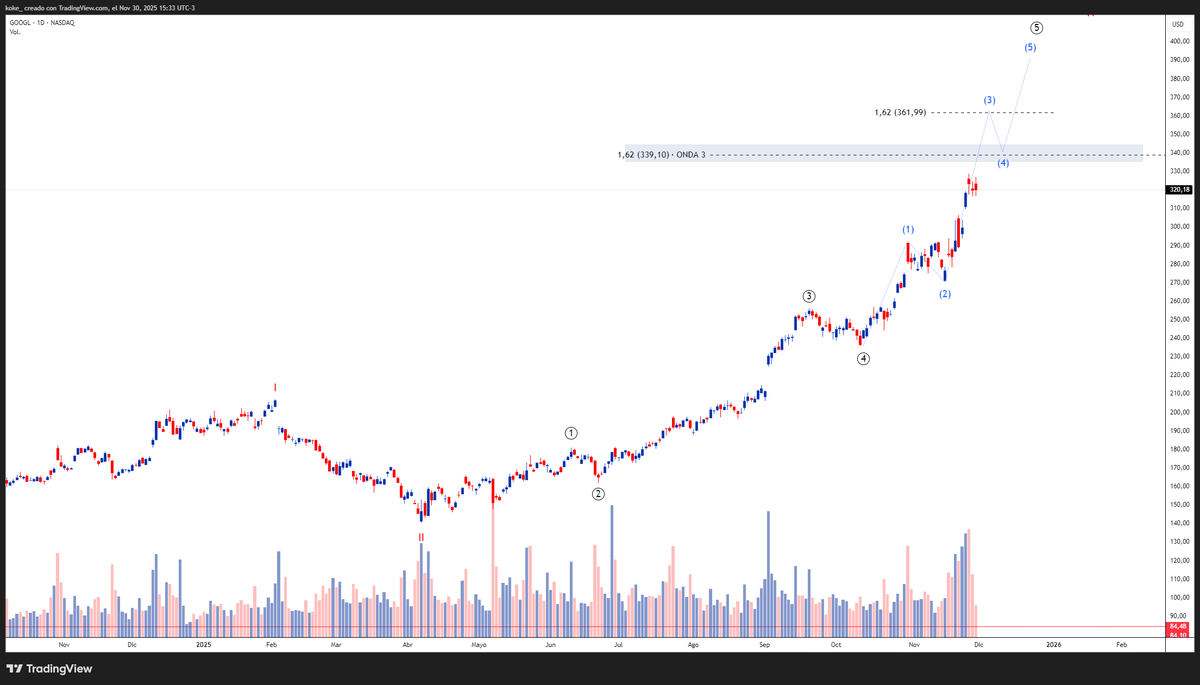Click the Mar label on time axis
Viewport: 1200px width, 685px height.
(x=336, y=646)
